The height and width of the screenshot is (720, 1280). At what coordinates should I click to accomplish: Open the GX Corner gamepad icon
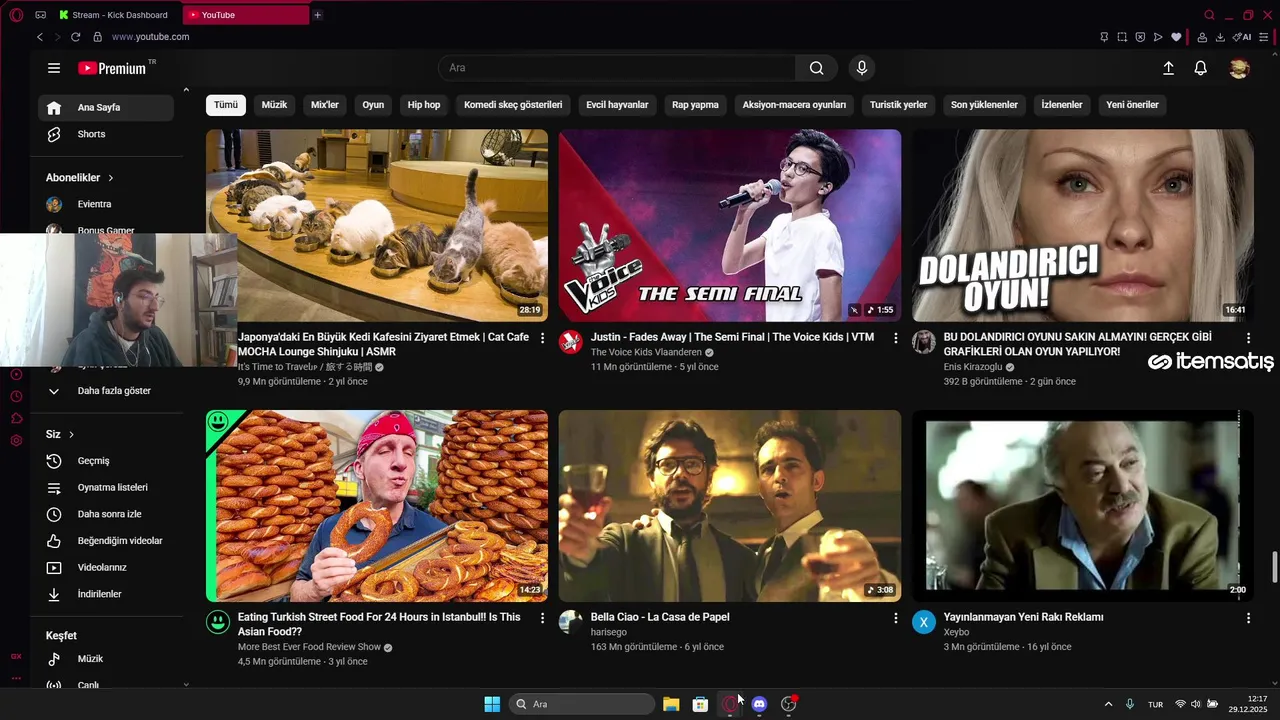tap(41, 15)
